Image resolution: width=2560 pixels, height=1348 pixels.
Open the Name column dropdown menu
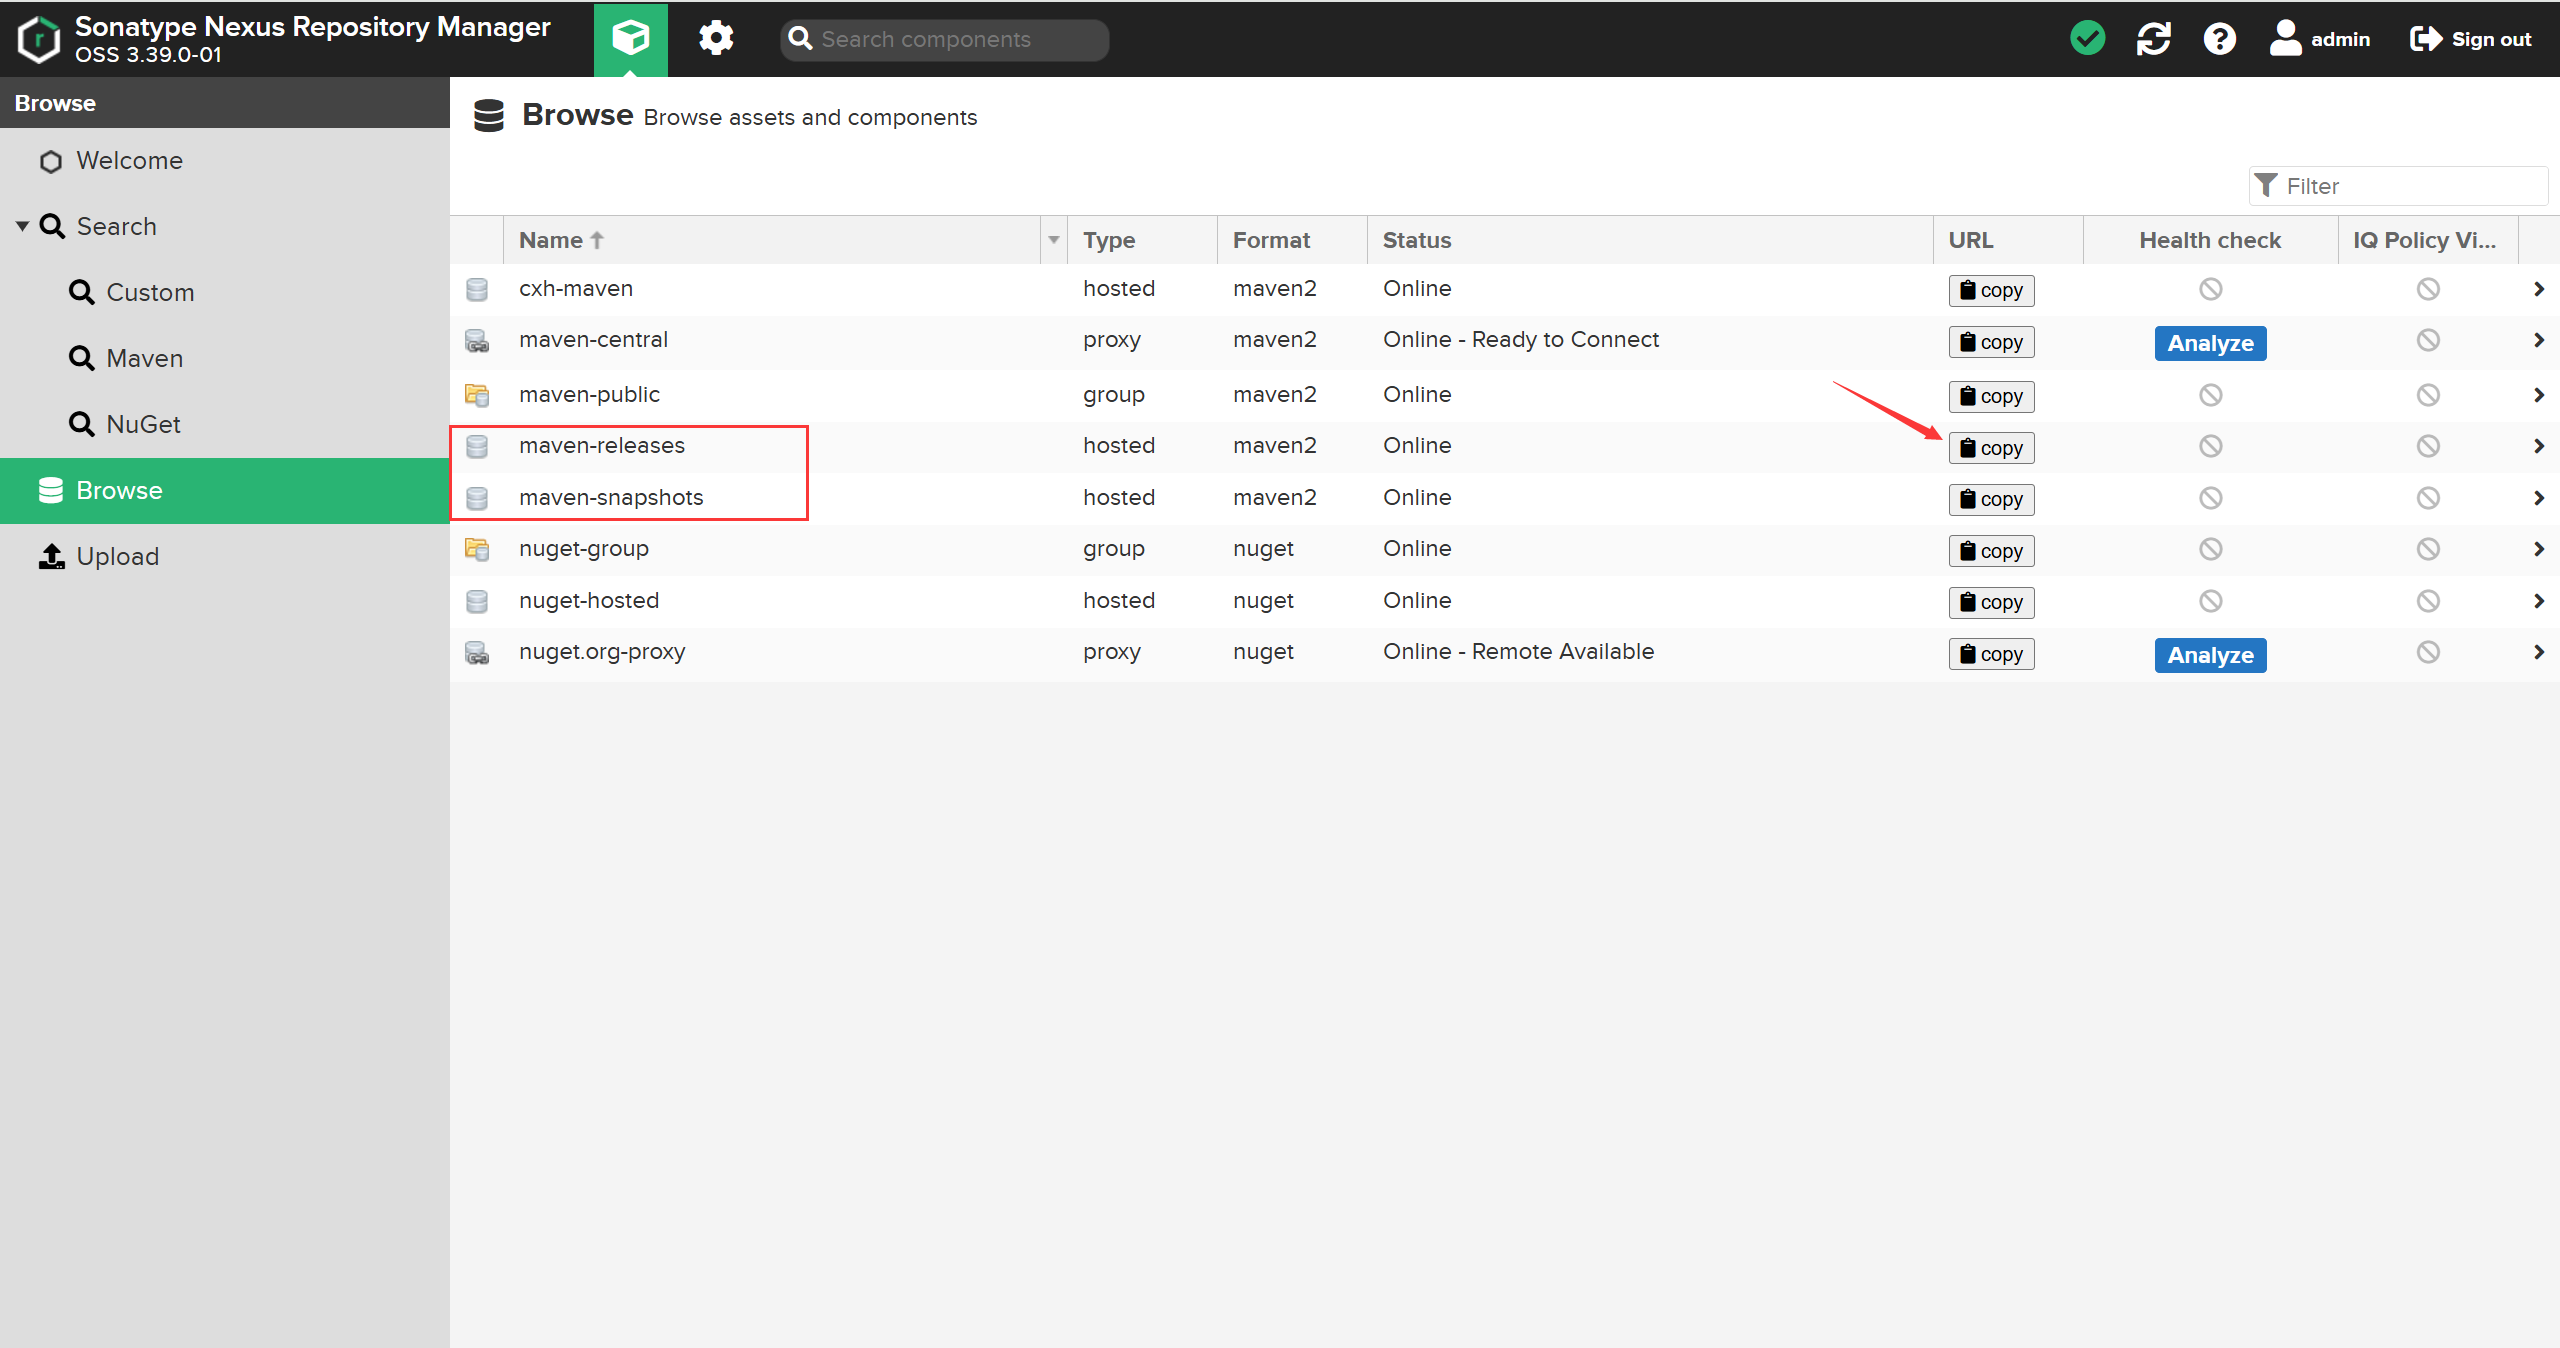point(1053,240)
